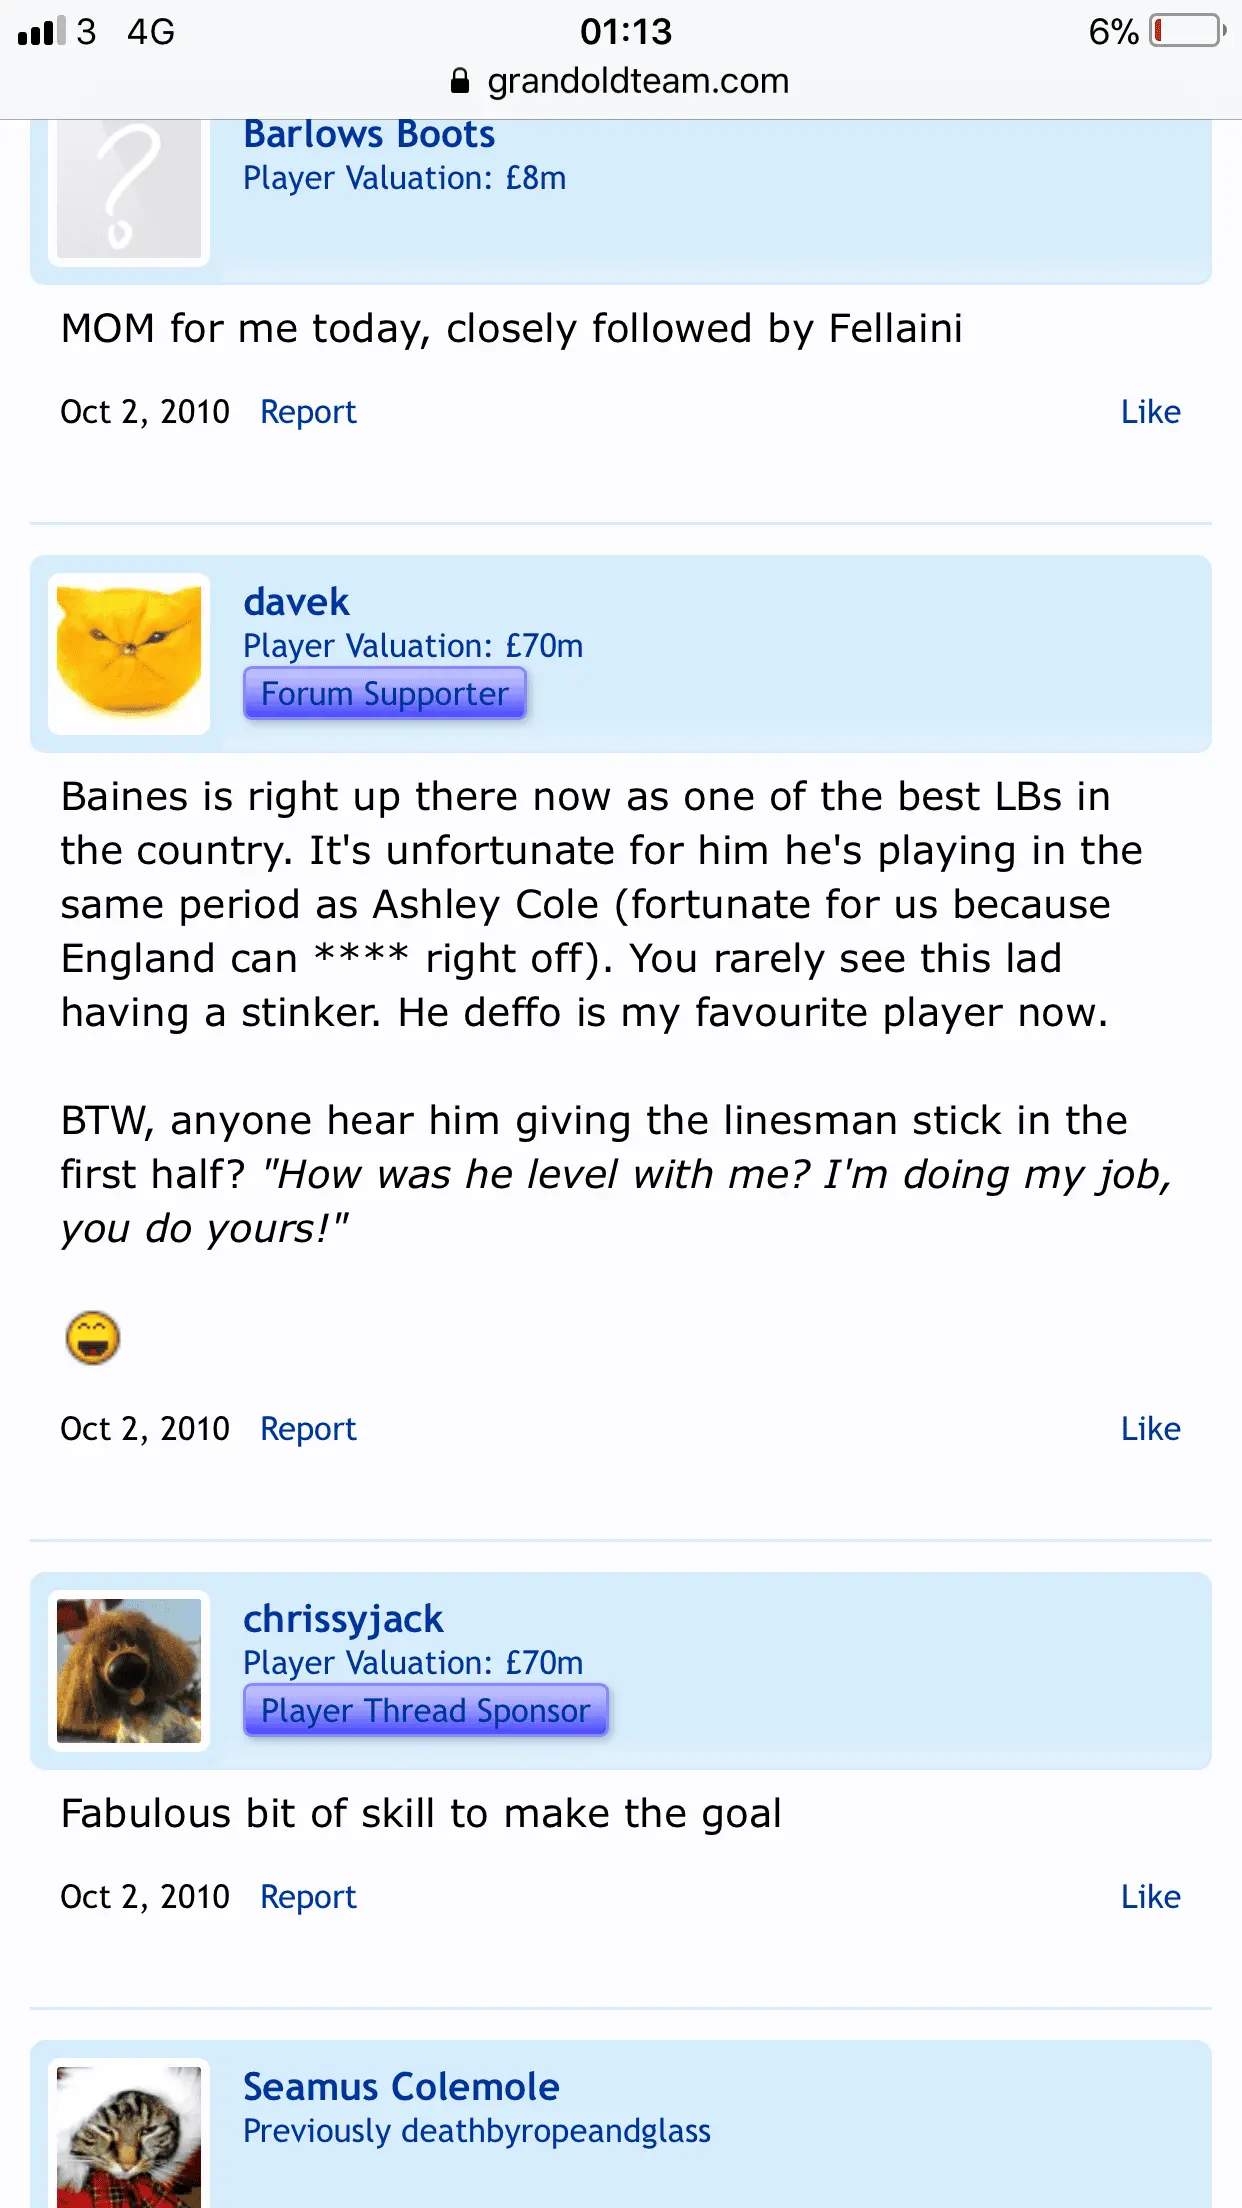Open davek username profile link
Image resolution: width=1242 pixels, height=2208 pixels.
click(x=296, y=602)
